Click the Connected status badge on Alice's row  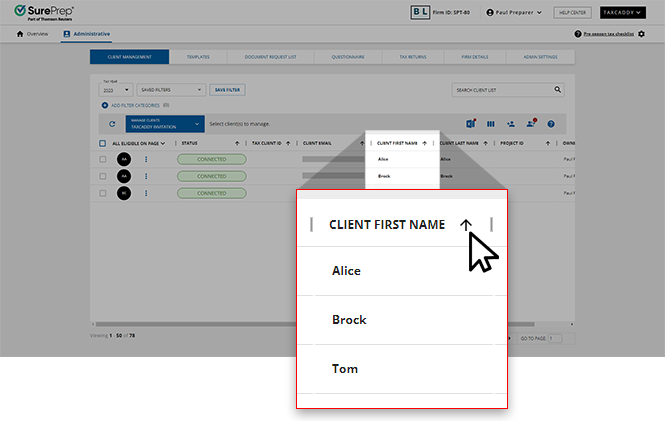point(212,159)
